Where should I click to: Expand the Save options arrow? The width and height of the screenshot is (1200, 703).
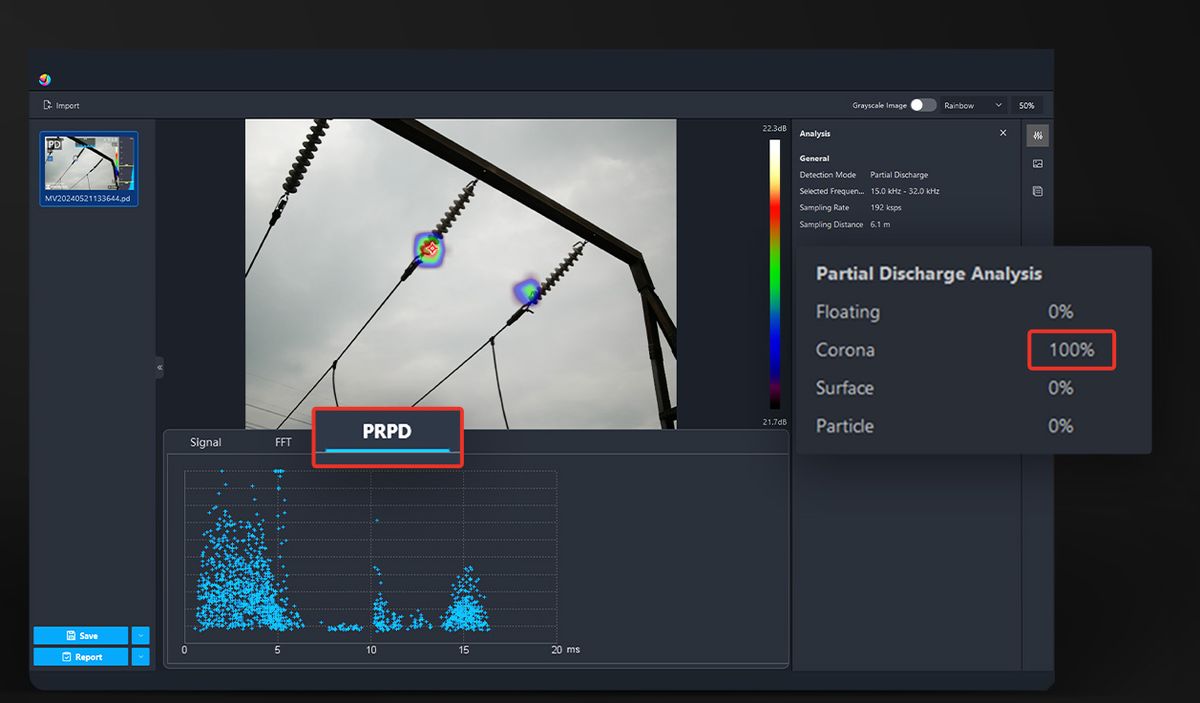point(140,635)
